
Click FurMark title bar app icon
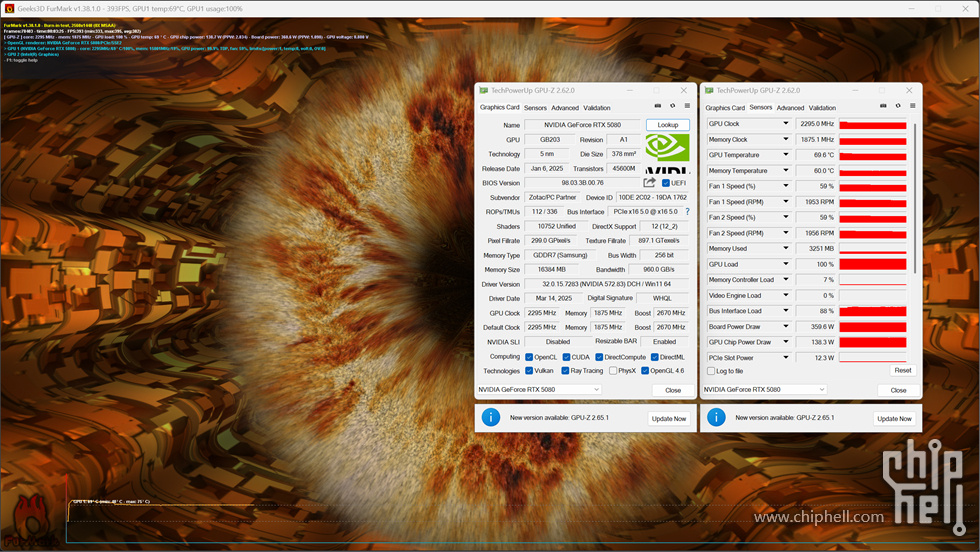9,9
